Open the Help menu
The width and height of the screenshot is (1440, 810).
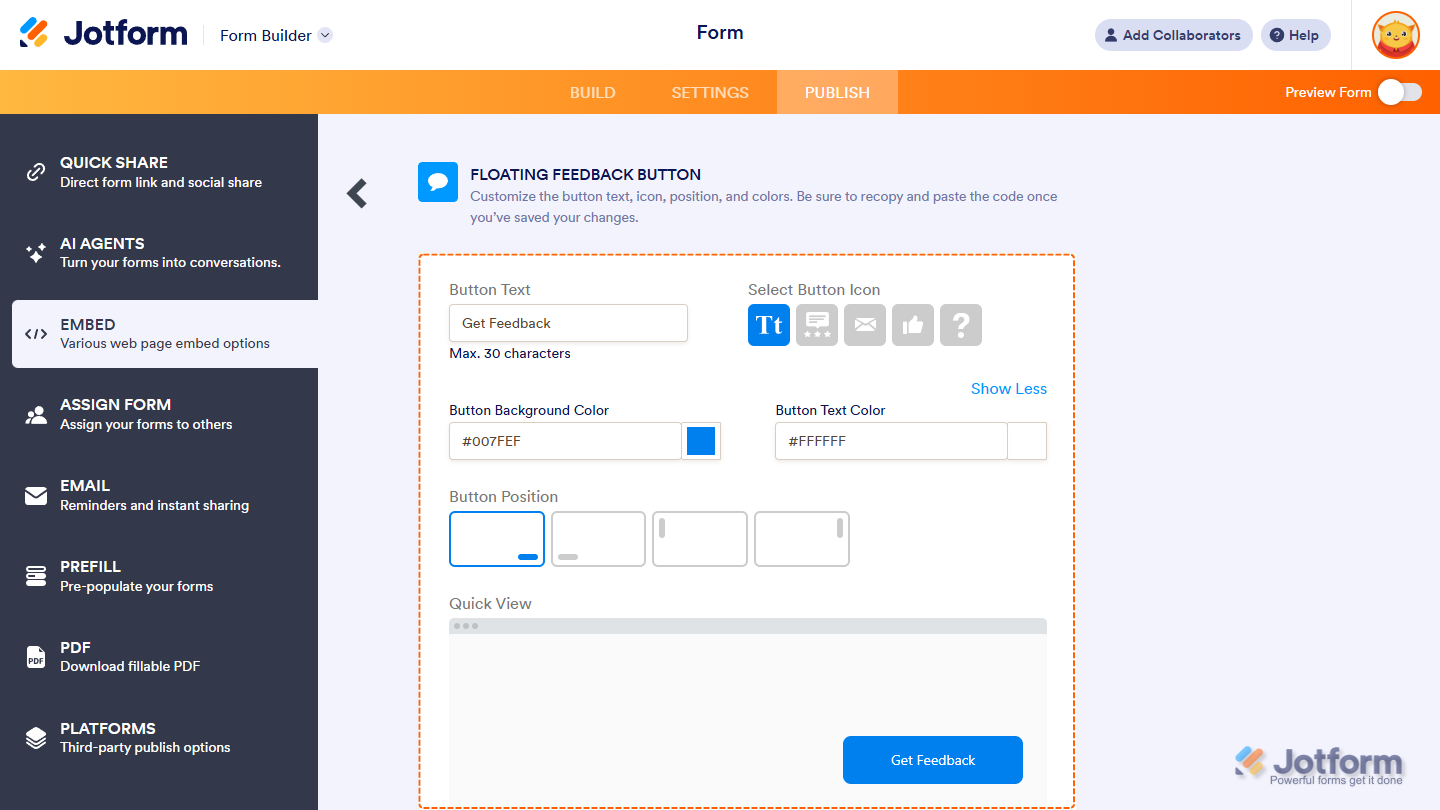point(1295,34)
